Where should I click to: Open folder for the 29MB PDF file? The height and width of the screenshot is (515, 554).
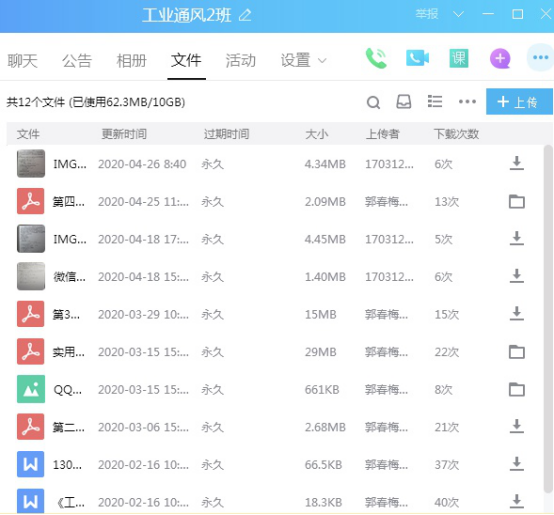tap(517, 352)
